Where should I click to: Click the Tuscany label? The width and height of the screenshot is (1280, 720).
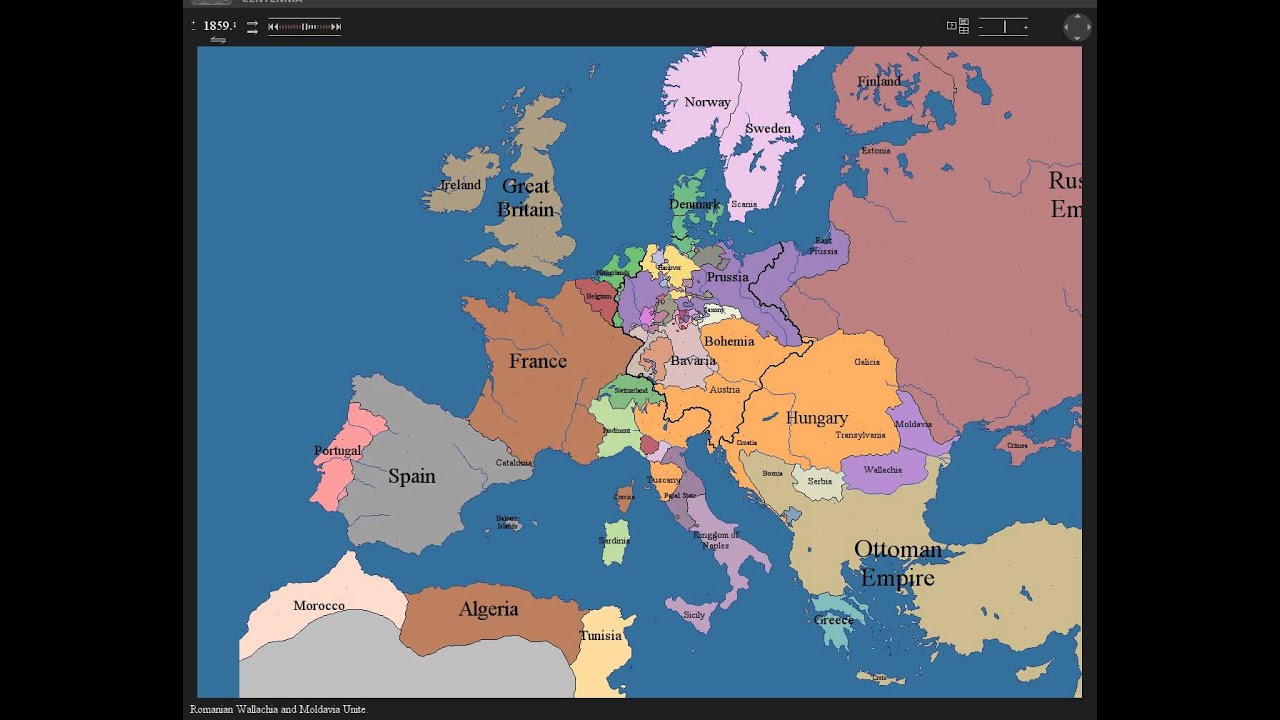tap(664, 480)
